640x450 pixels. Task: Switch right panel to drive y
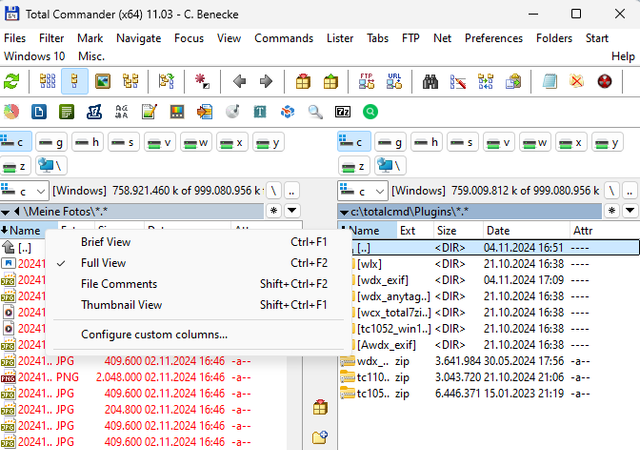[607, 143]
